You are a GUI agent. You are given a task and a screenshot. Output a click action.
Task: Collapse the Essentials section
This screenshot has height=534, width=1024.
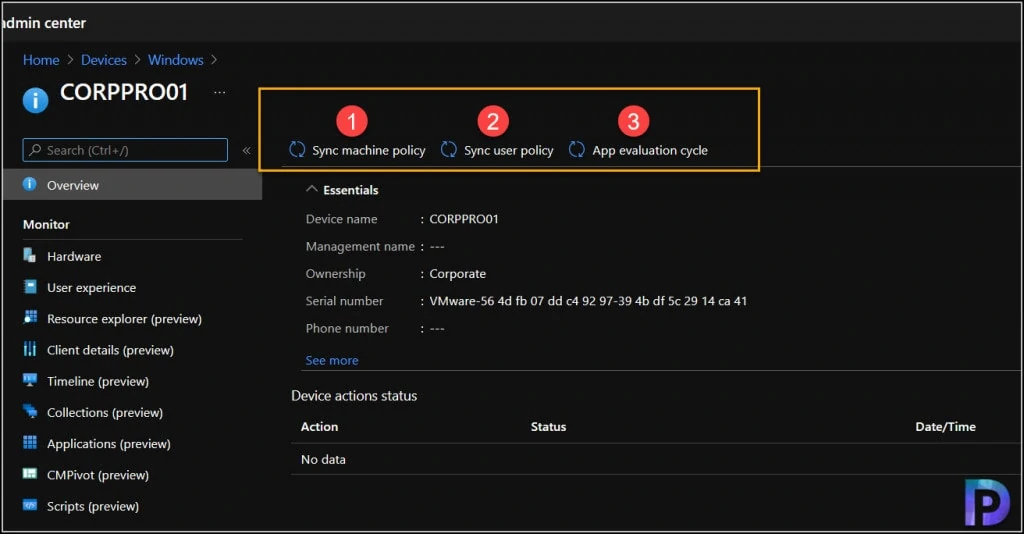pyautogui.click(x=312, y=189)
